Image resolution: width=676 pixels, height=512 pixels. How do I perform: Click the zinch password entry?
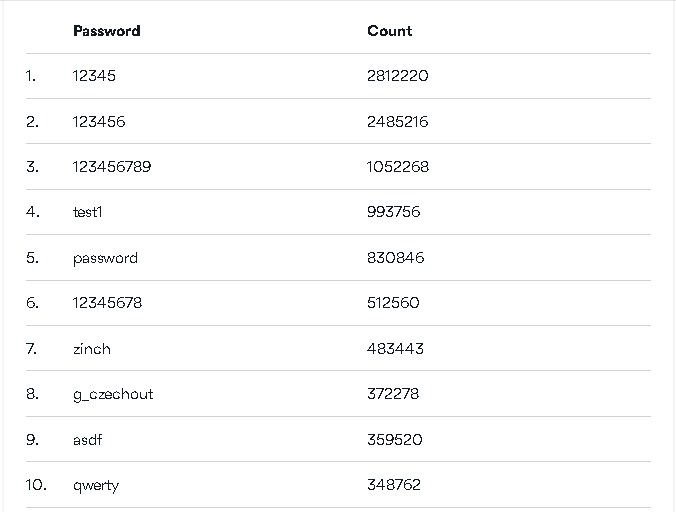point(92,349)
